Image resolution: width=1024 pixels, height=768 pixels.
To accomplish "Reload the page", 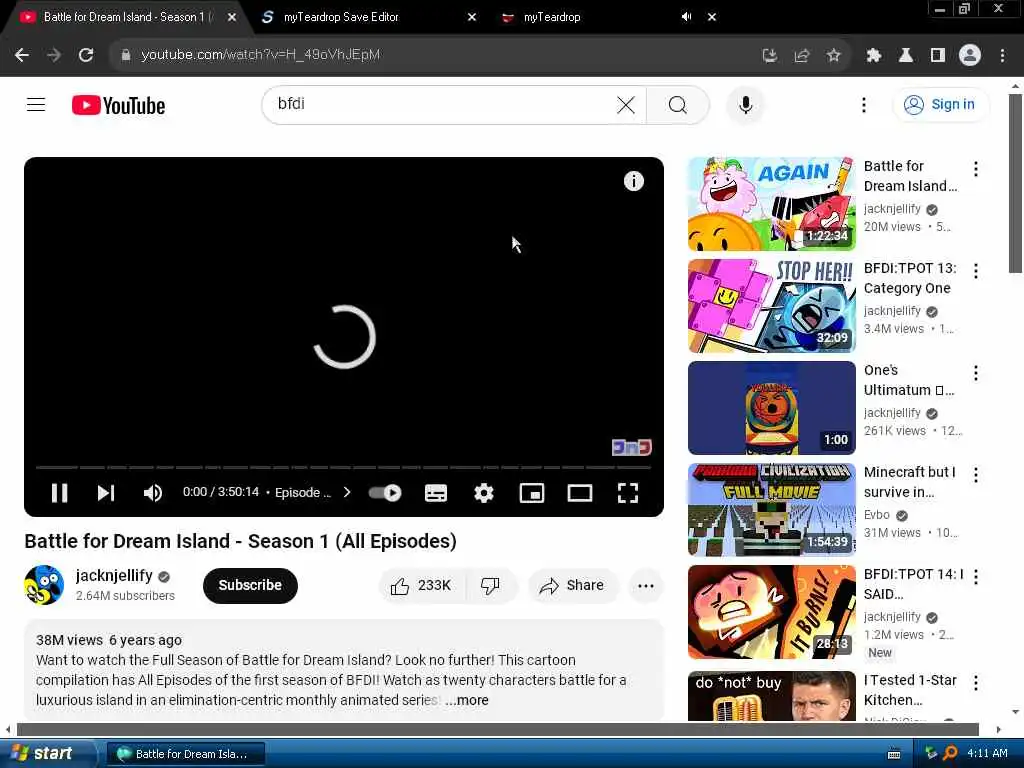I will [86, 55].
